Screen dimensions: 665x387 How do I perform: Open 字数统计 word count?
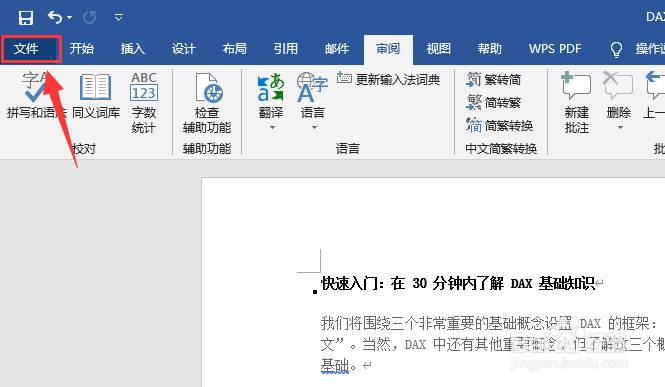pyautogui.click(x=144, y=103)
